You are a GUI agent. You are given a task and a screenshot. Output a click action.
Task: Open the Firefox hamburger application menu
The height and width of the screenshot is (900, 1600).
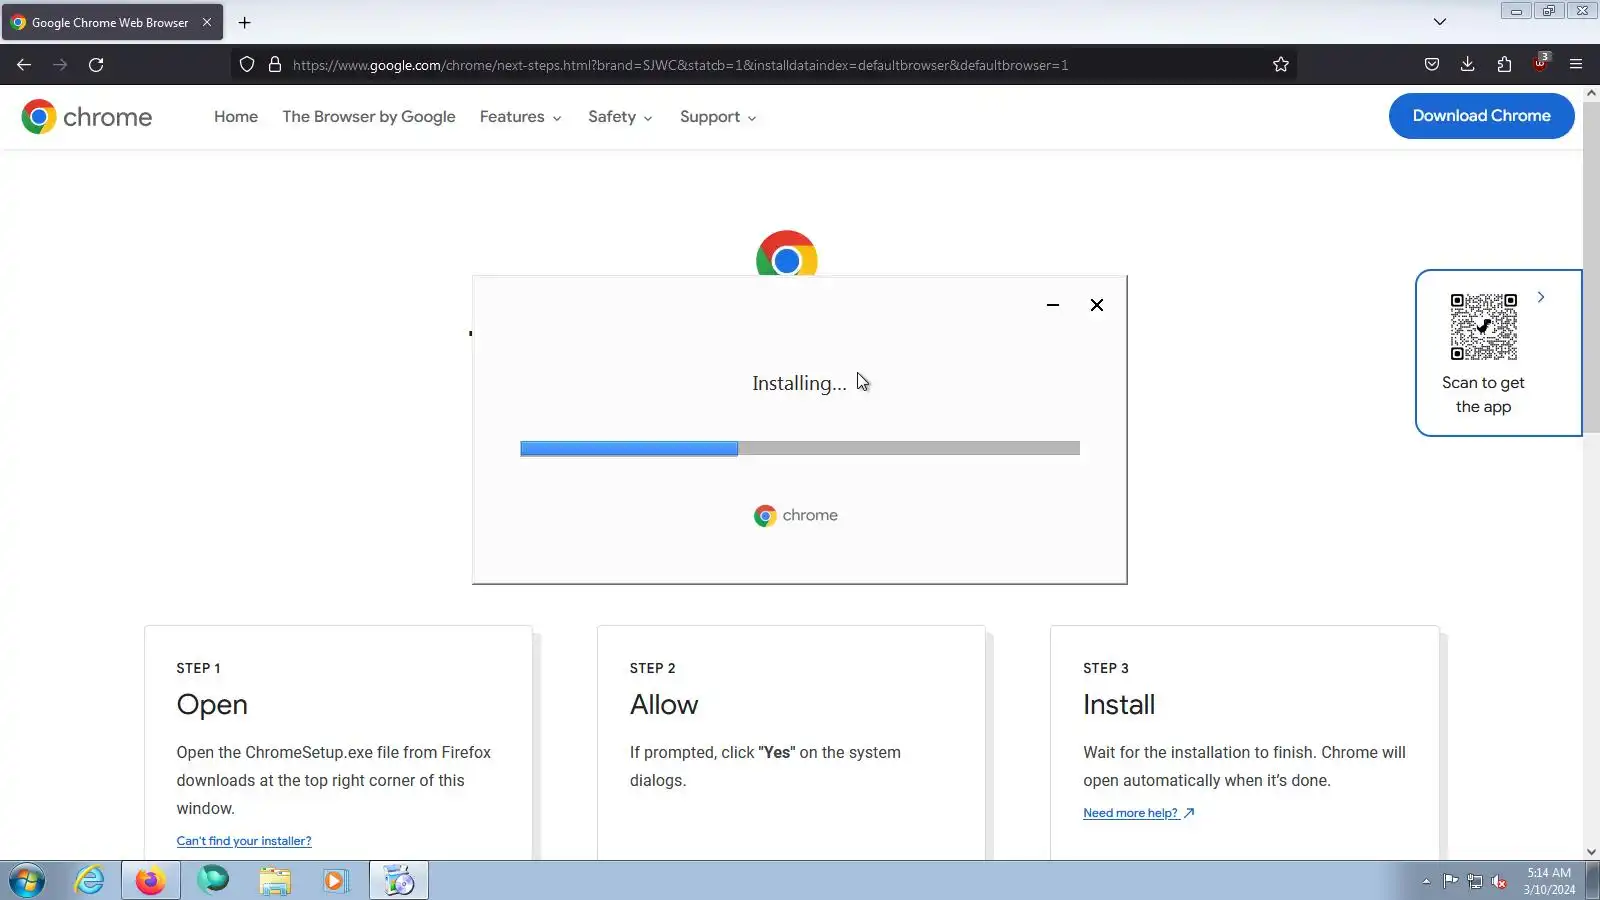click(x=1576, y=65)
